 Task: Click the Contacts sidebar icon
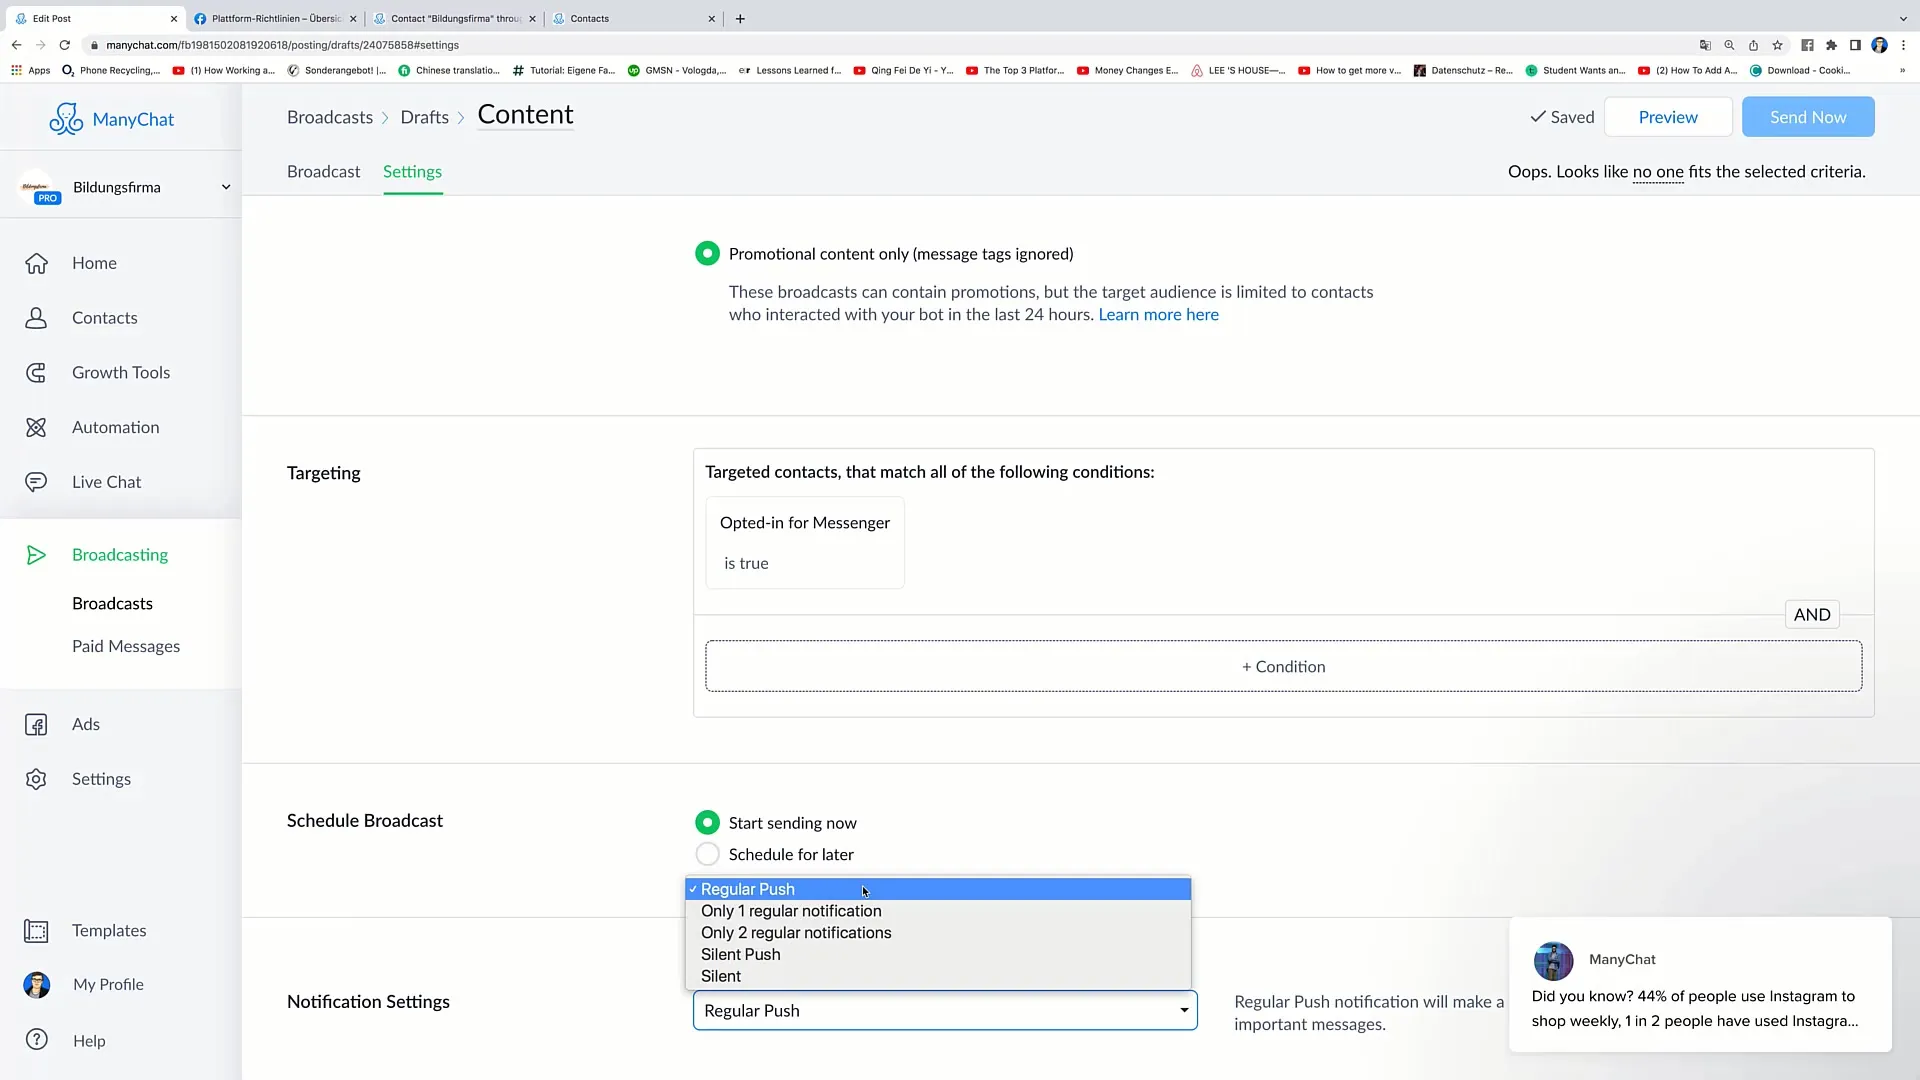click(36, 316)
